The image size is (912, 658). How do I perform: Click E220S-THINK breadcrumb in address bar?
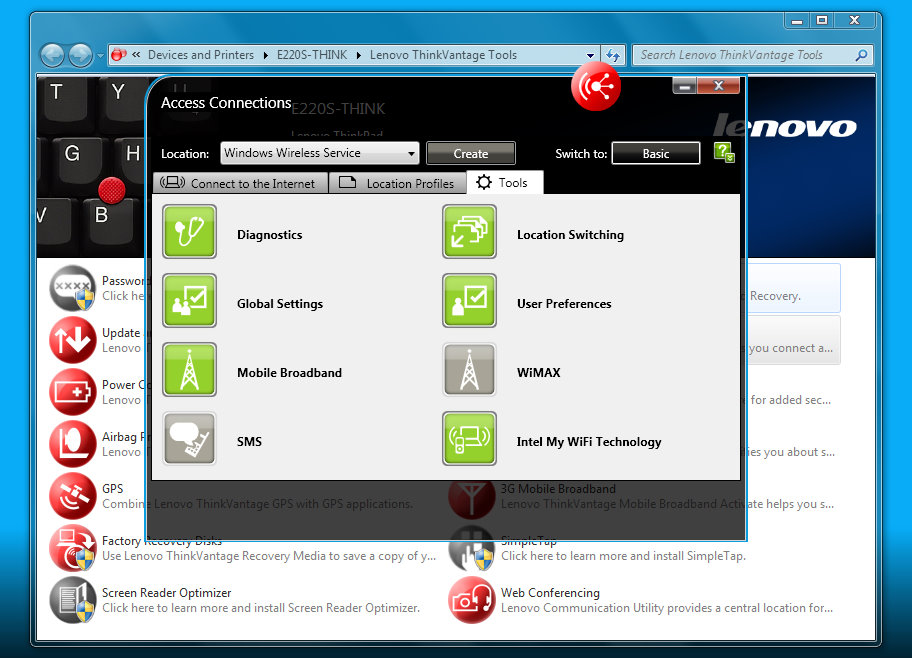pos(312,55)
